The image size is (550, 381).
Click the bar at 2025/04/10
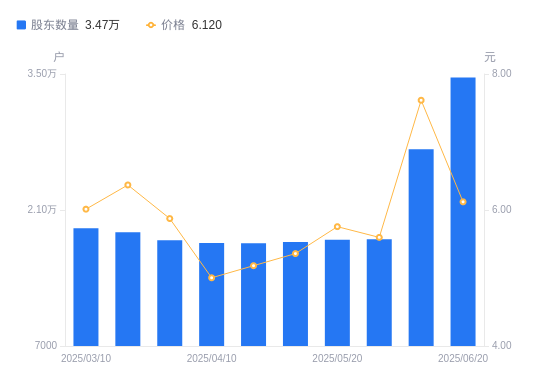coord(212,294)
